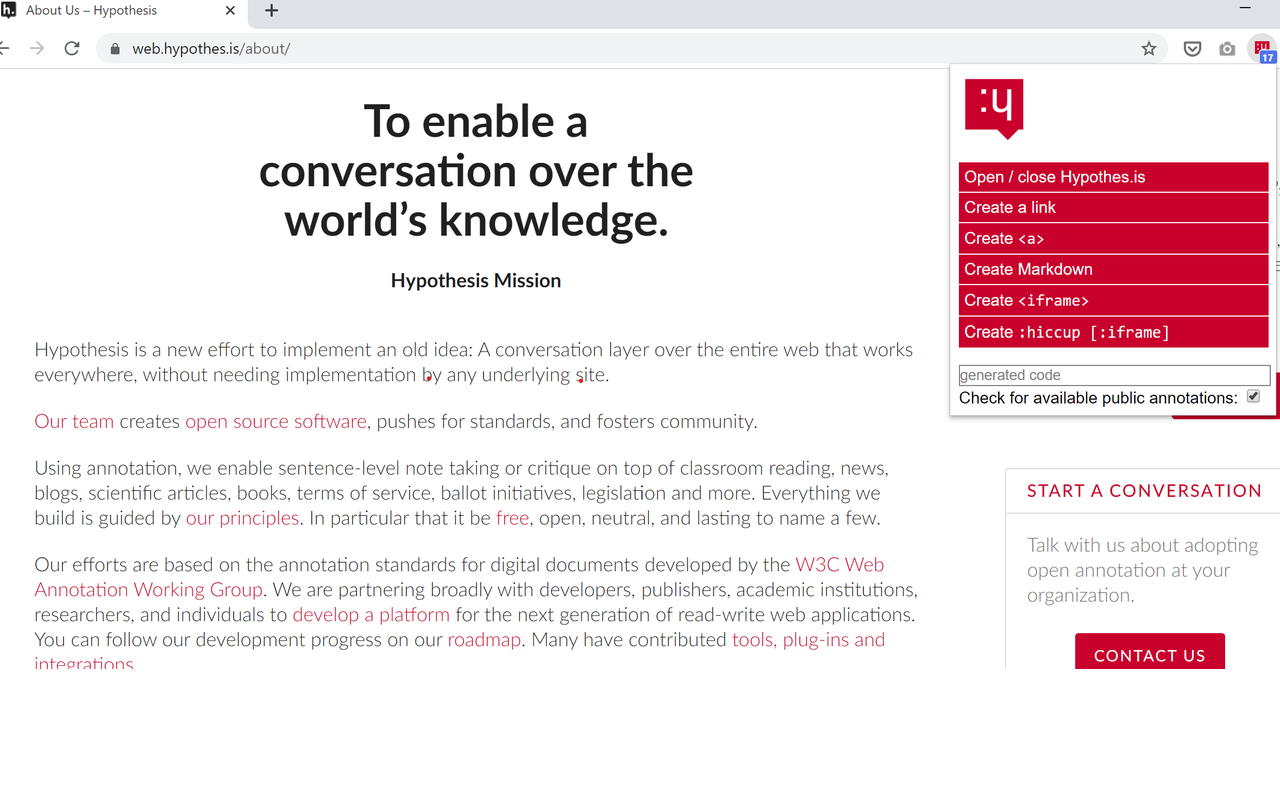Minimize the browser window
Image resolution: width=1280 pixels, height=800 pixels.
(1245, 8)
